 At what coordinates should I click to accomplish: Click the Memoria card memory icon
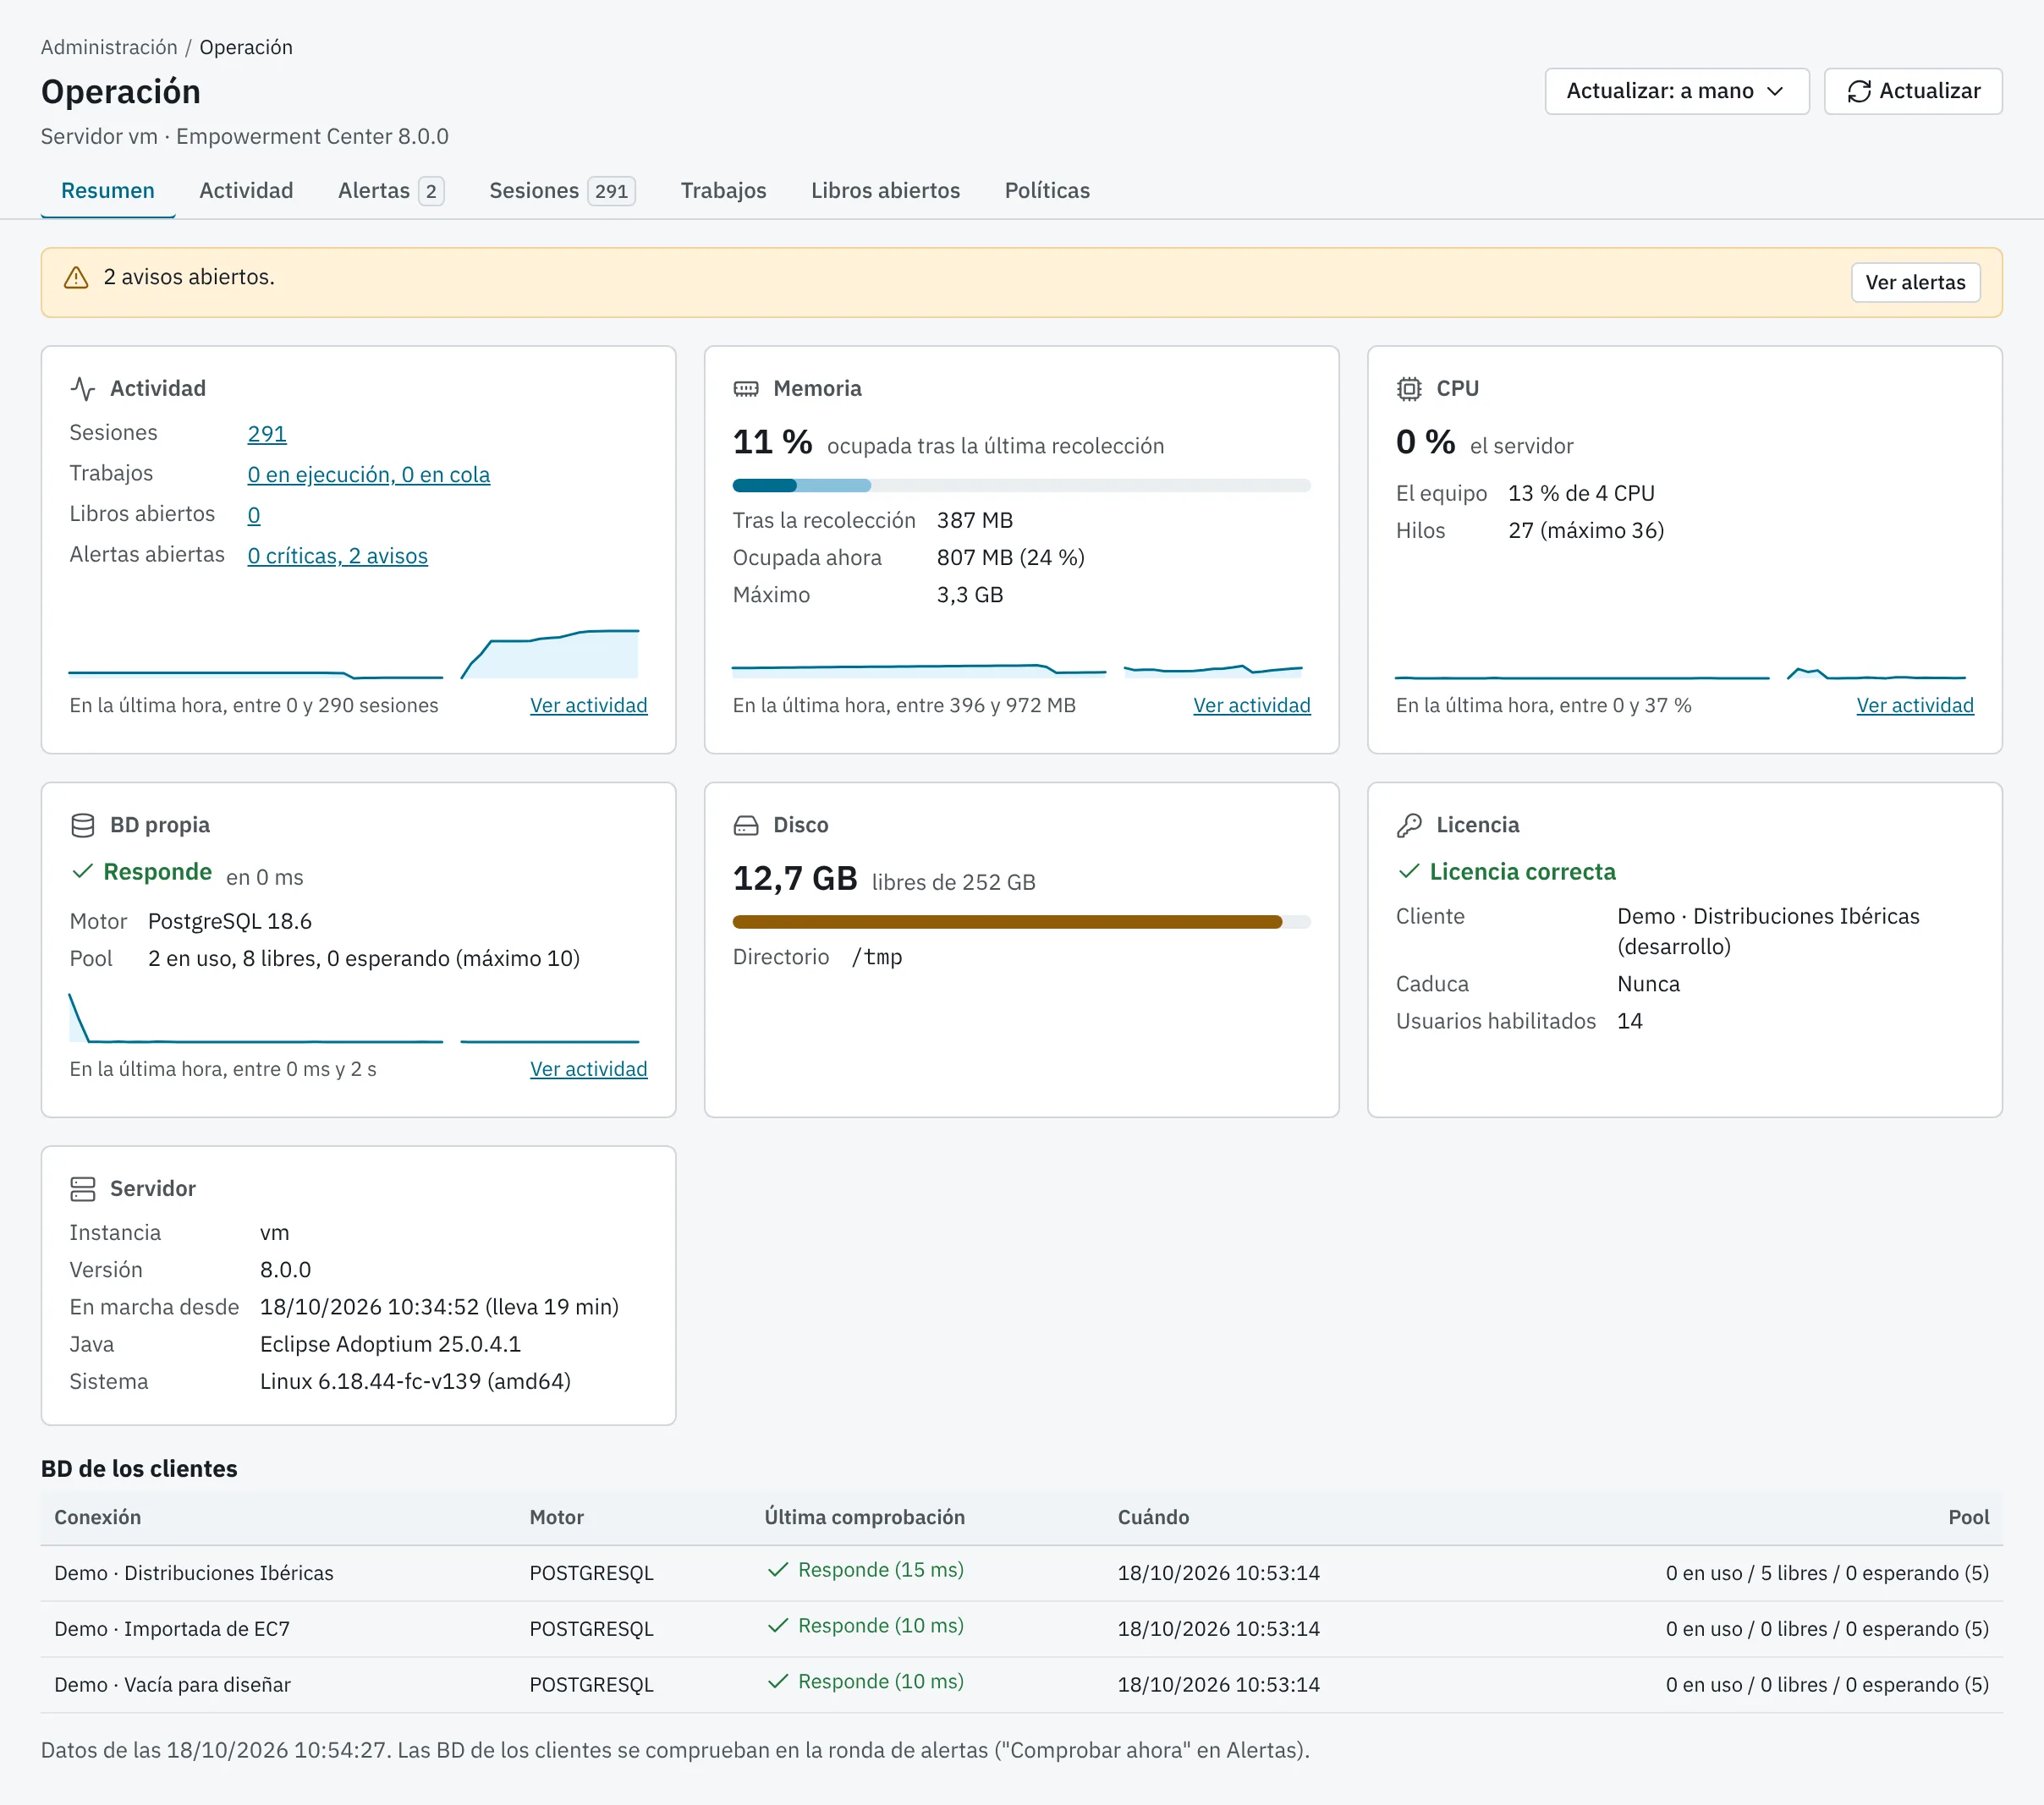746,389
